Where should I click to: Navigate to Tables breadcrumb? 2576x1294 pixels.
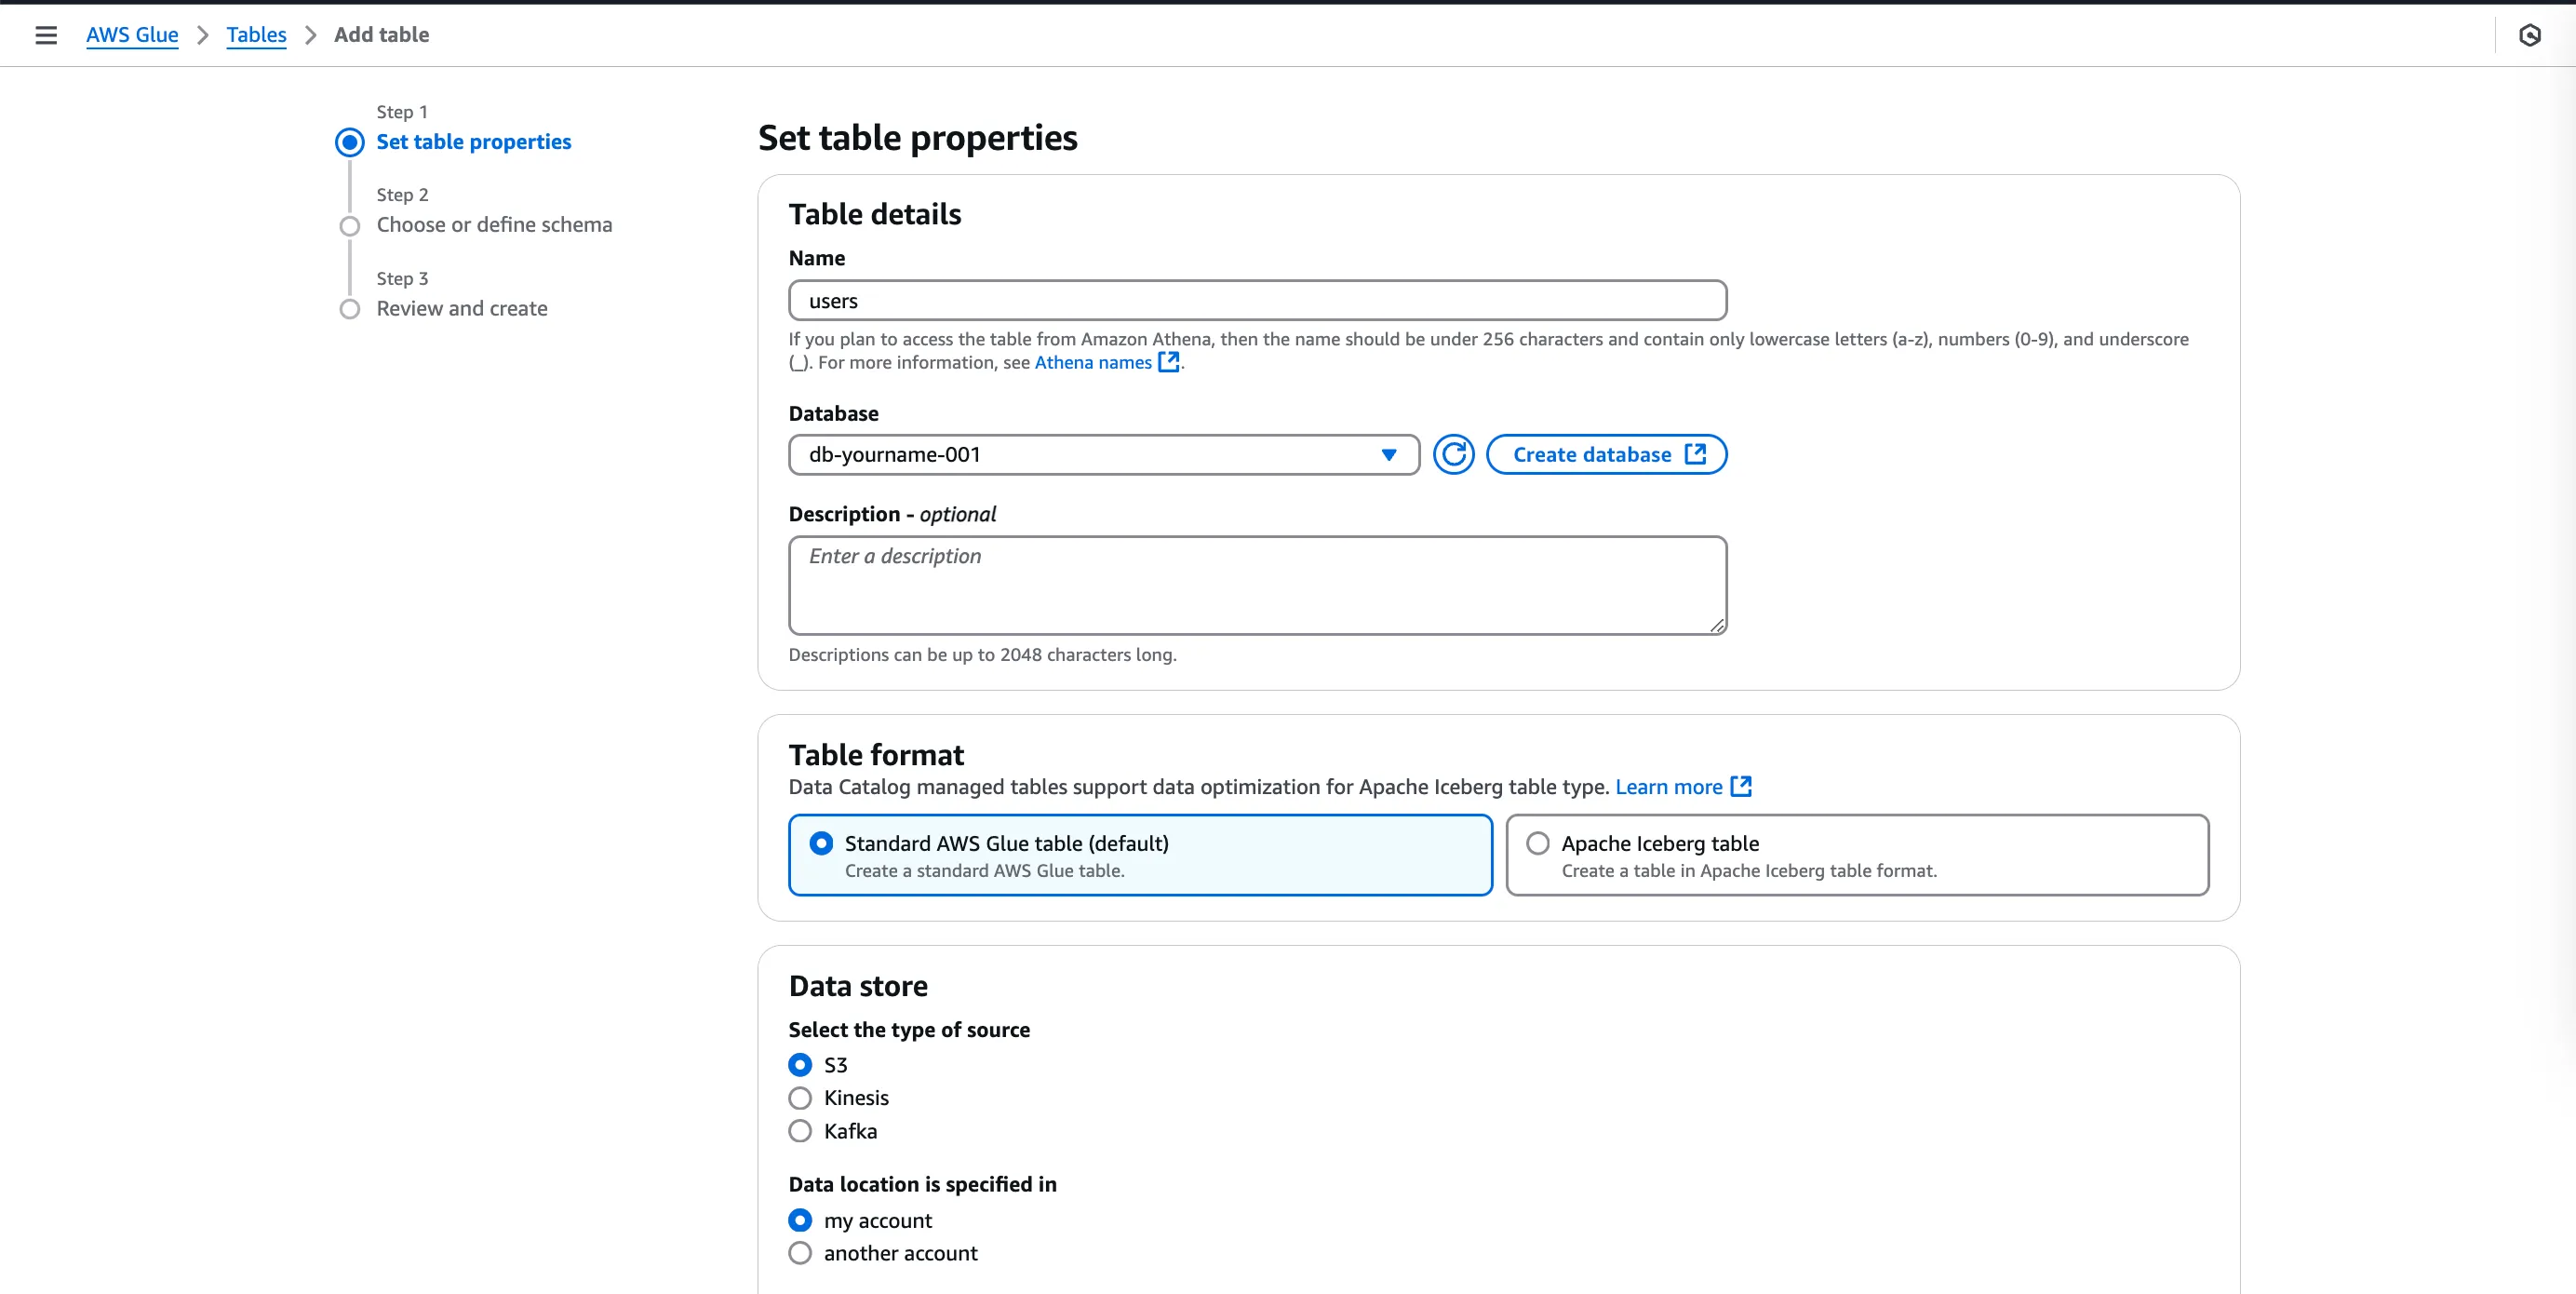256,35
